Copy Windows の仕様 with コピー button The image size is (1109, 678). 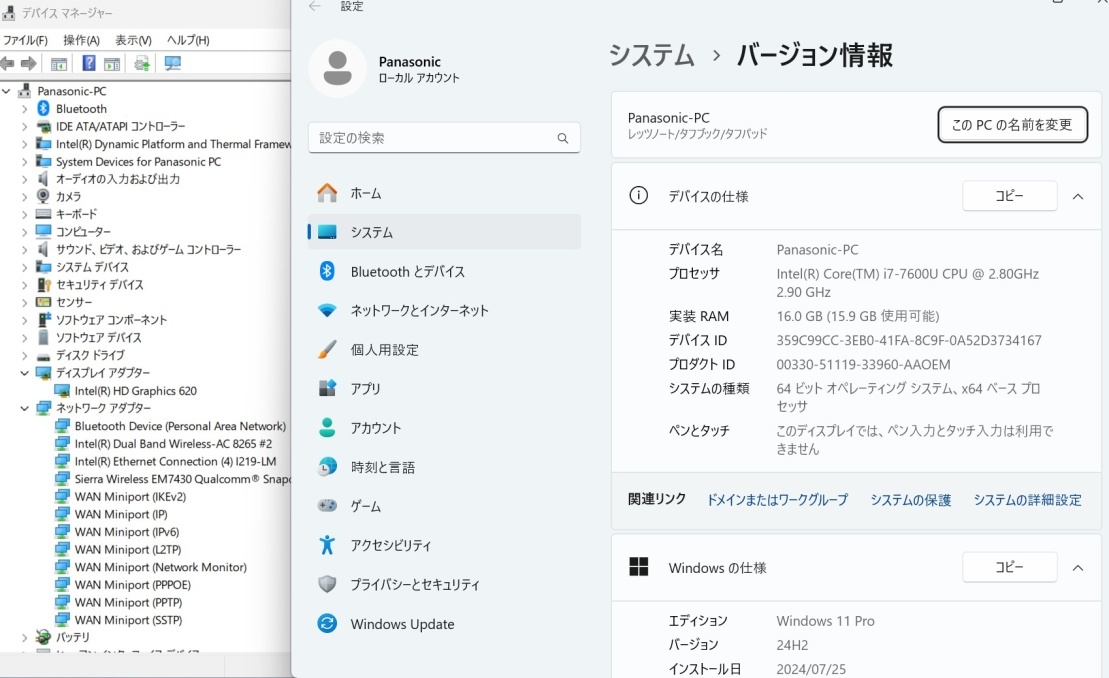pos(1009,567)
